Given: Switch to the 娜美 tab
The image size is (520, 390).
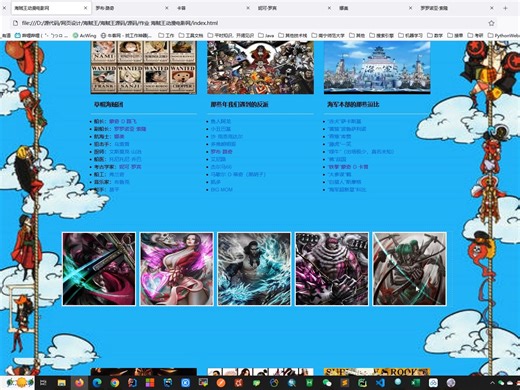Looking at the screenshot, I should 376,8.
